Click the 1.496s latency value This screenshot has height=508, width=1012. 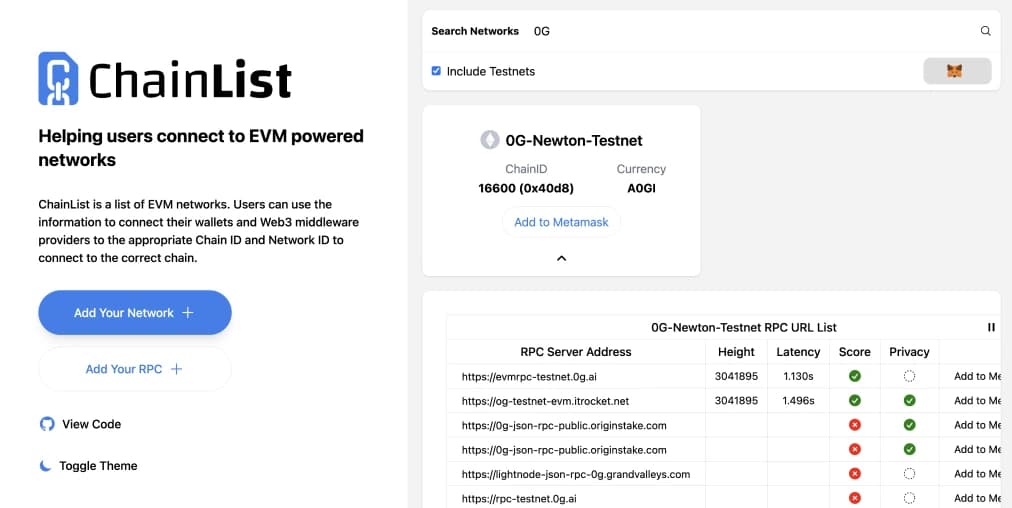tap(798, 400)
